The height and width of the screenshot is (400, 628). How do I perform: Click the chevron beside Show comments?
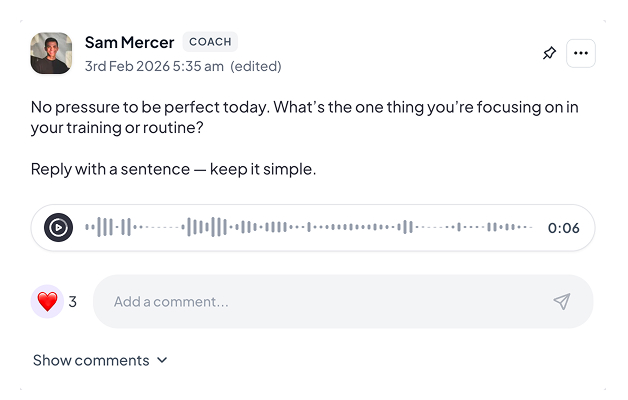point(163,360)
